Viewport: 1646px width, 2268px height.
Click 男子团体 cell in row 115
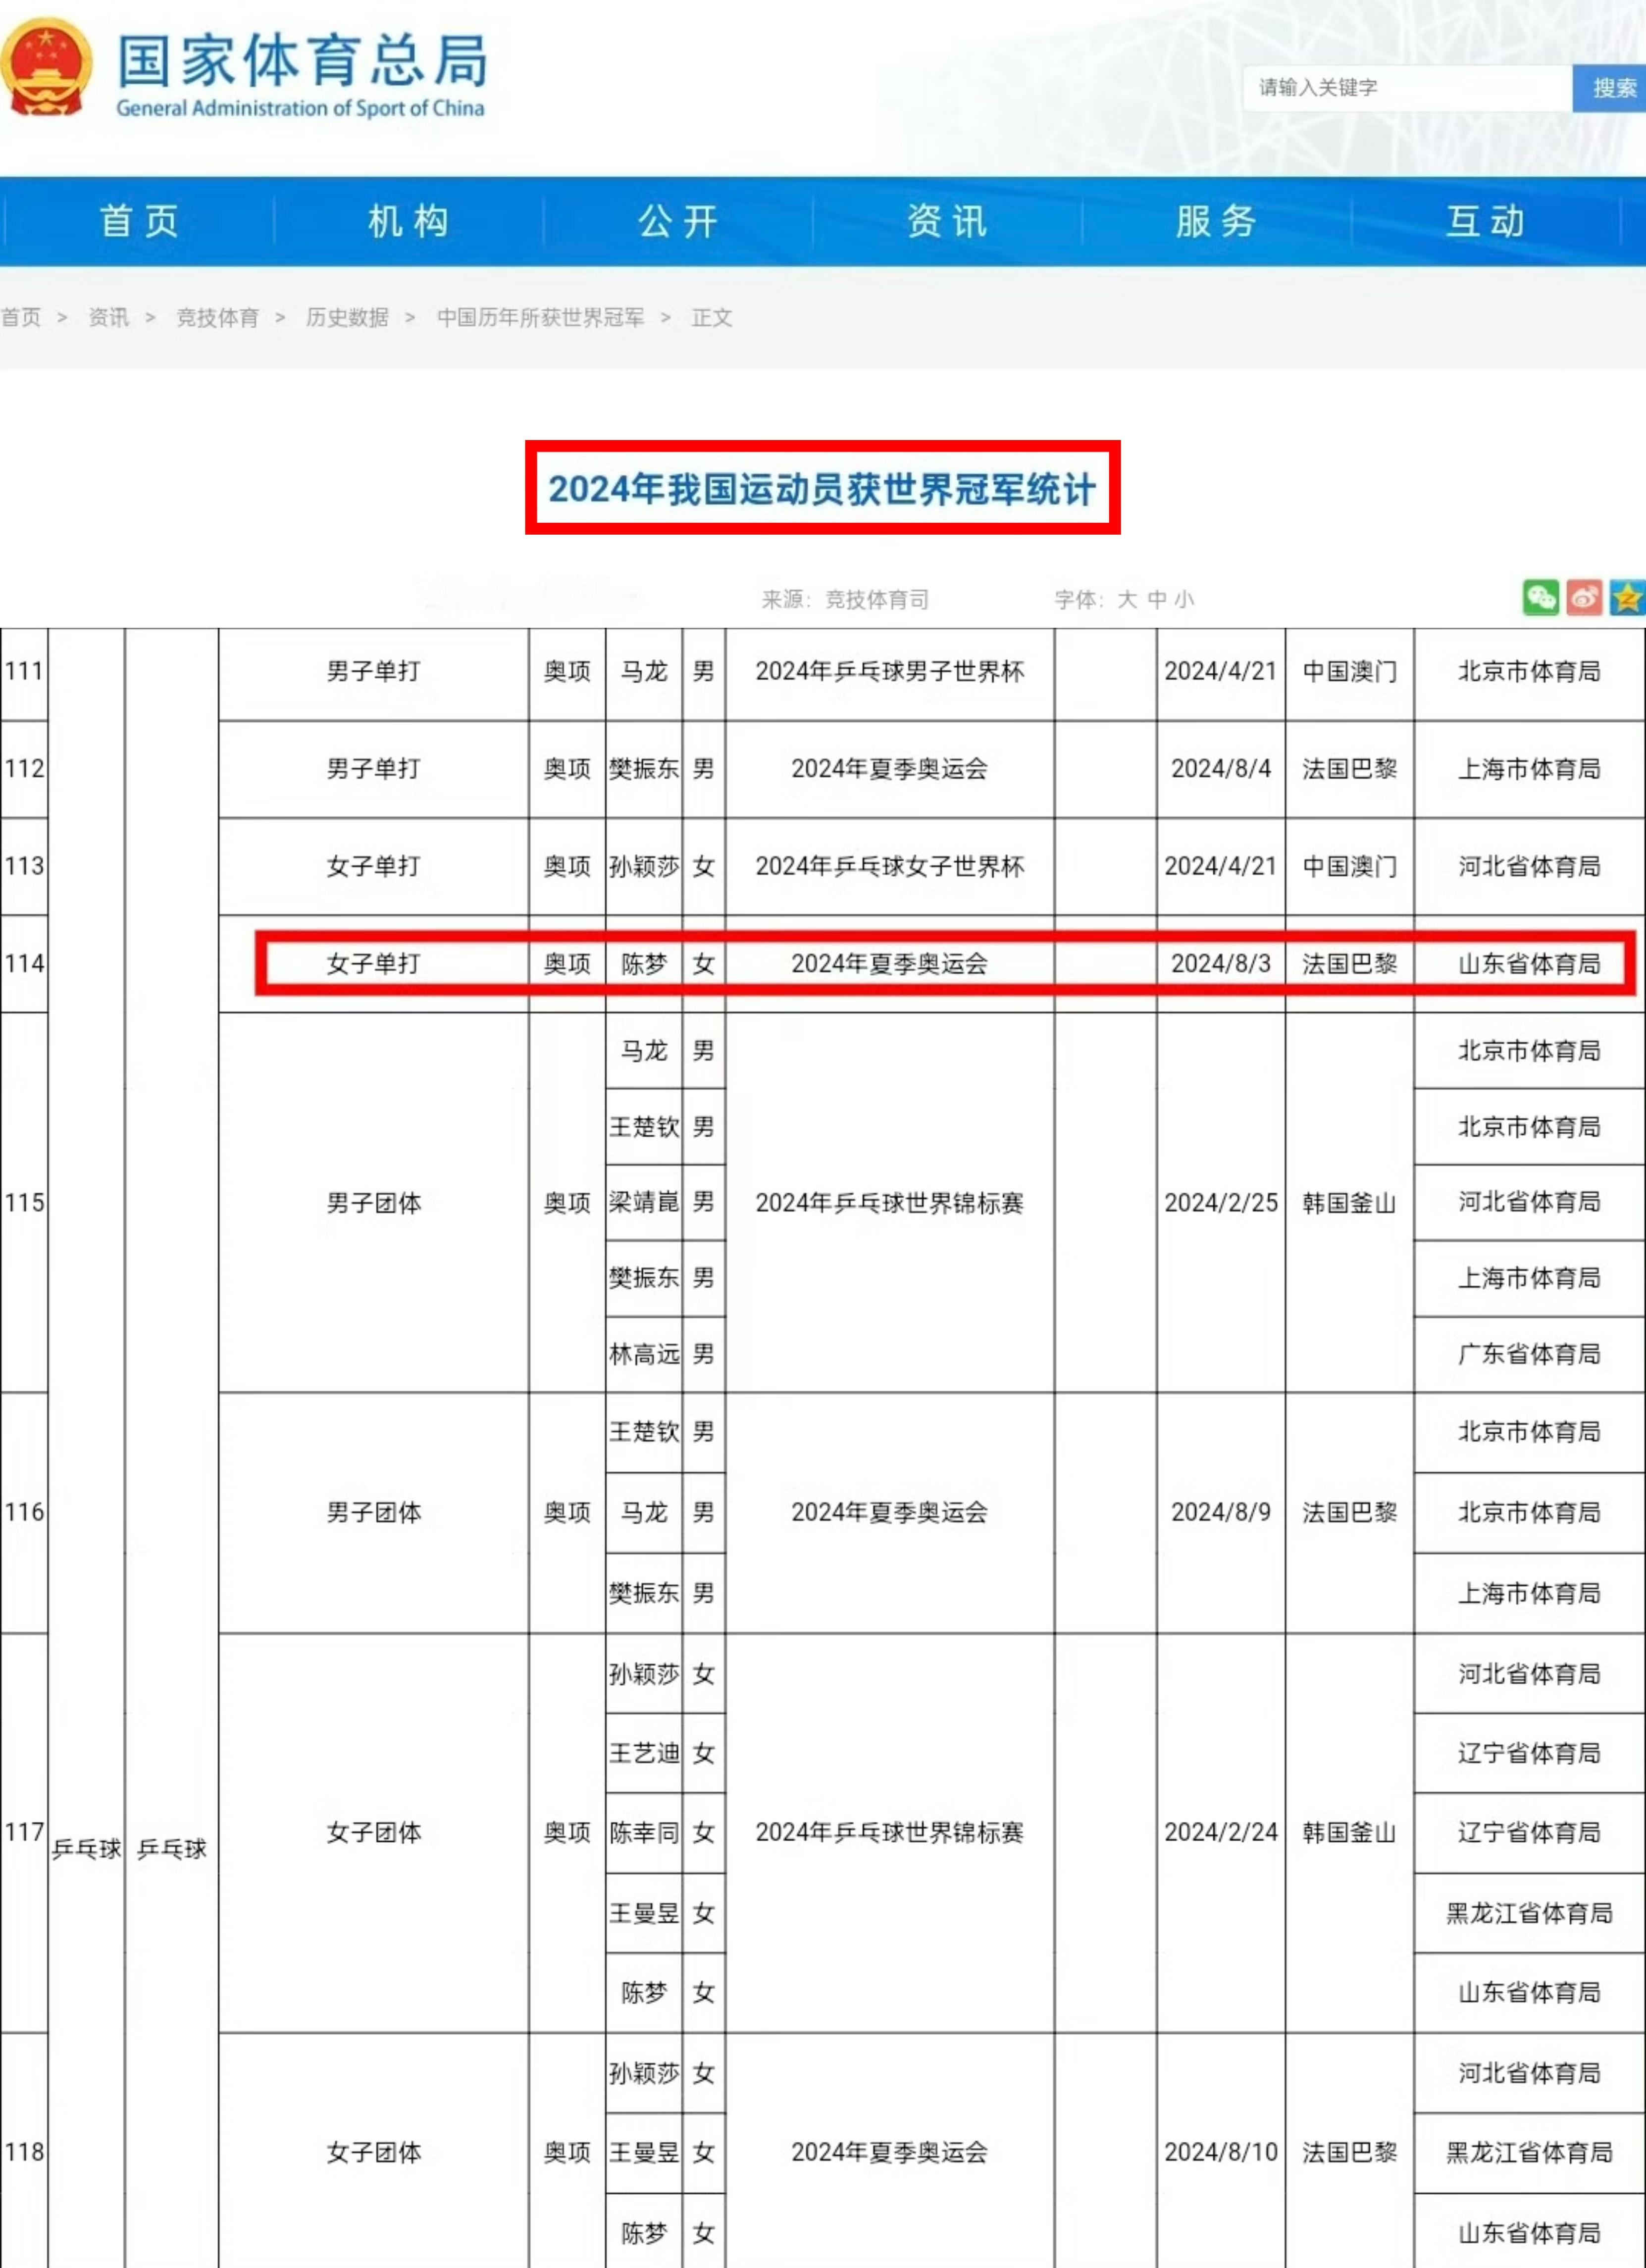(x=373, y=1203)
